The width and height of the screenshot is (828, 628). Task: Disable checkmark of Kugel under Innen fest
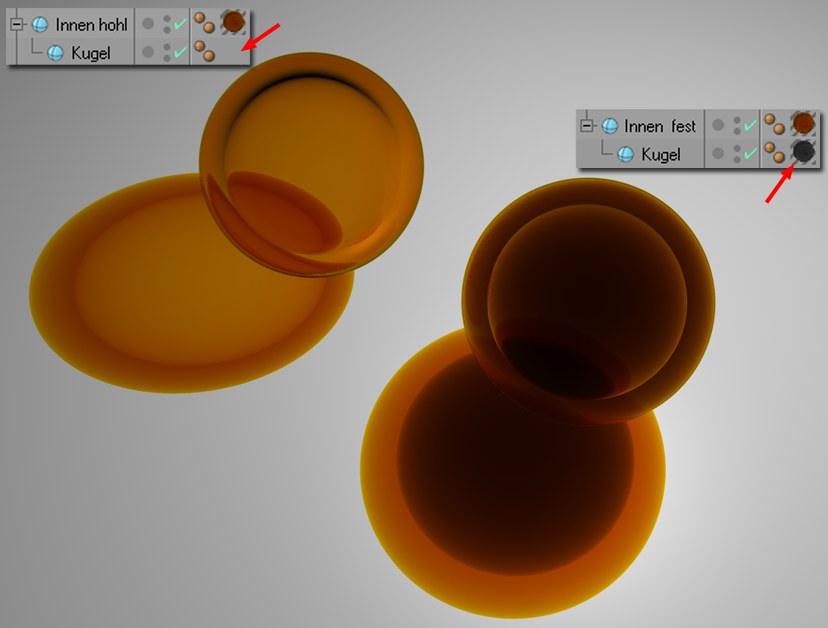(749, 153)
